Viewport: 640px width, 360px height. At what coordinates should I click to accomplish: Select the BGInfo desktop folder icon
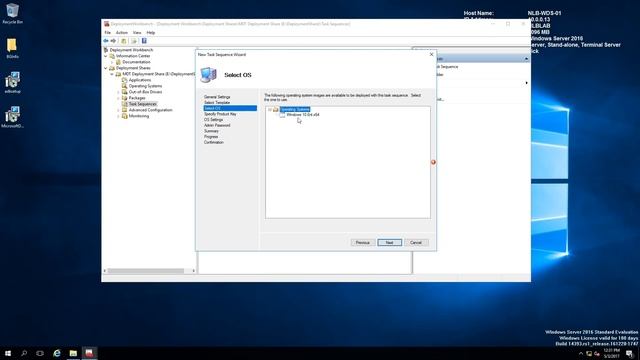tap(12, 46)
